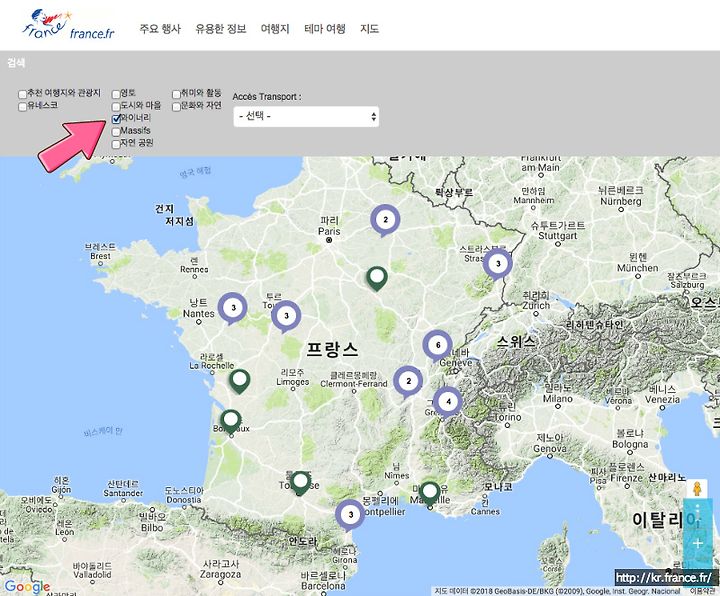720x596 pixels.
Task: Open the 유용한 정보 menu
Action: coord(220,29)
